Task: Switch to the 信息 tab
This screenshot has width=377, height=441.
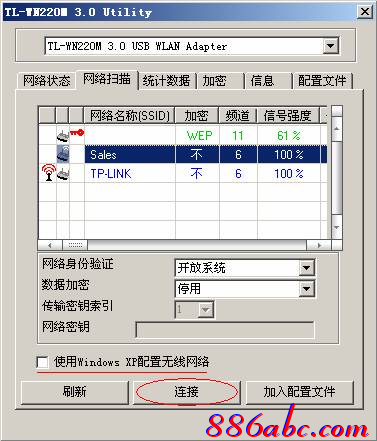Action: coord(268,81)
